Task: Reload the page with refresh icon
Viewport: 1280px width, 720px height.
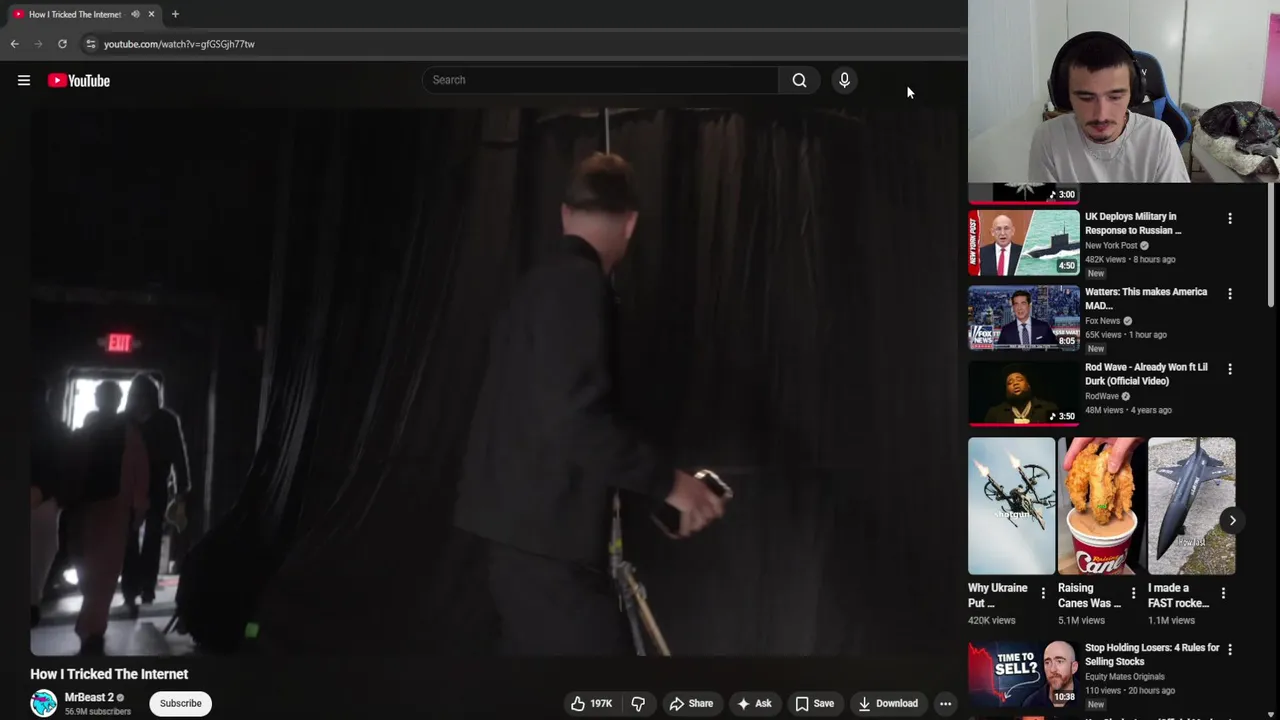Action: 62,44
